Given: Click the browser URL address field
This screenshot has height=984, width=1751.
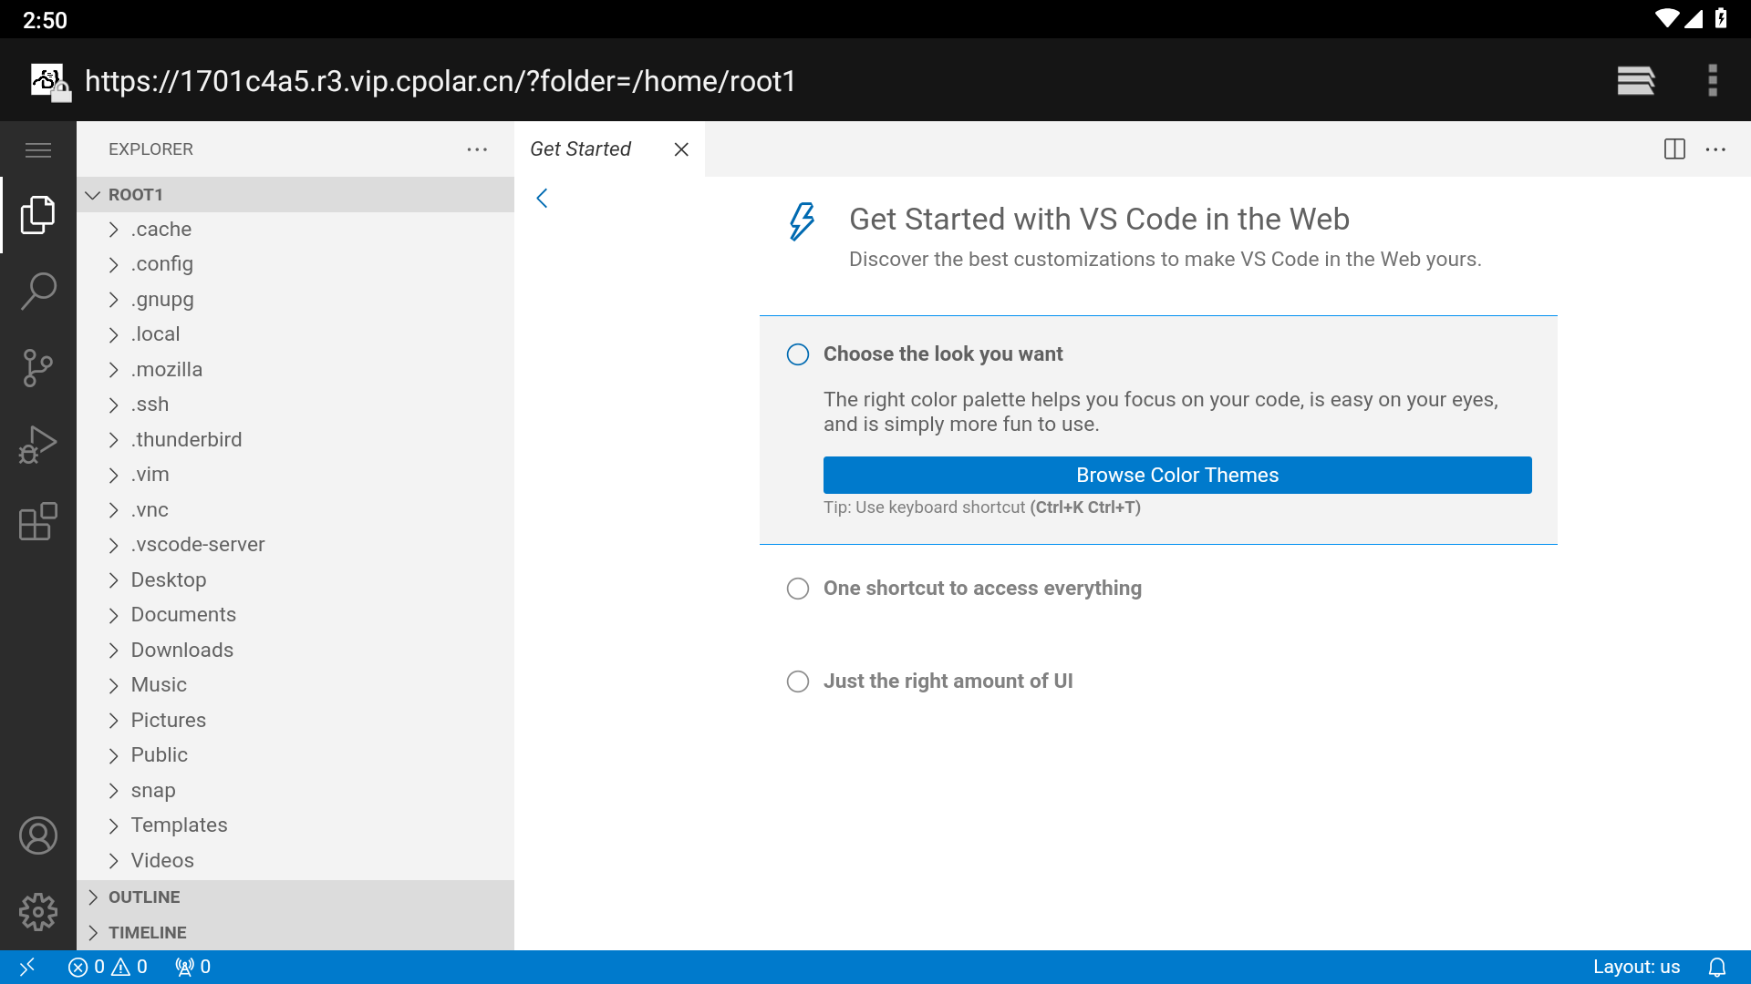Looking at the screenshot, I should click(x=440, y=81).
